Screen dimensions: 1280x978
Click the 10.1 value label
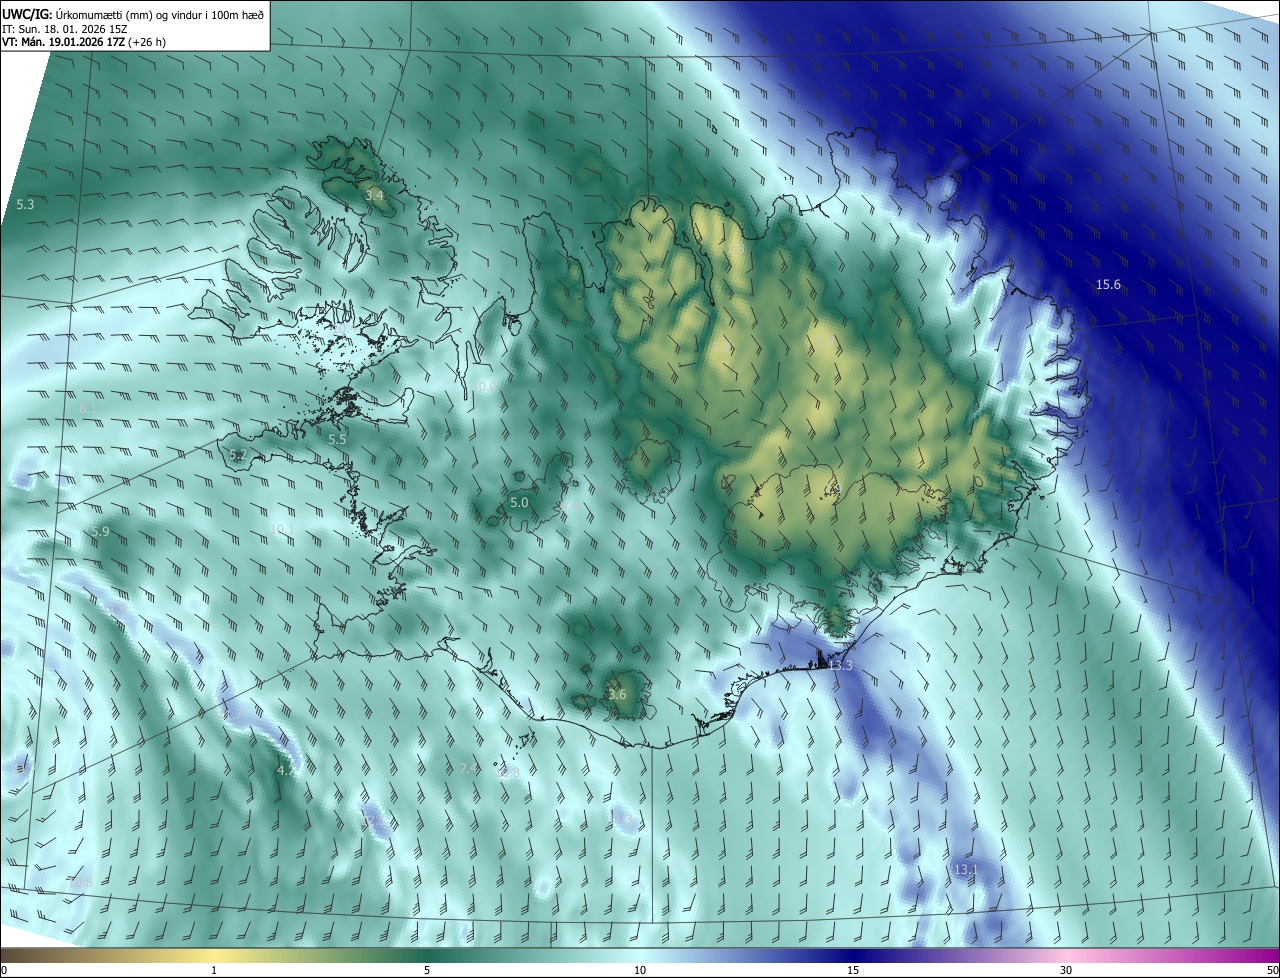coord(282,529)
